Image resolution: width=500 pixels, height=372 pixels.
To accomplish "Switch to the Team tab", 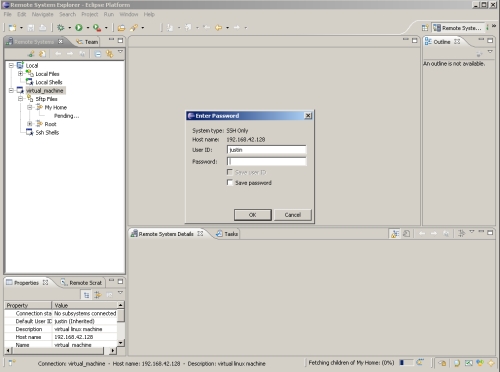I will coord(87,42).
